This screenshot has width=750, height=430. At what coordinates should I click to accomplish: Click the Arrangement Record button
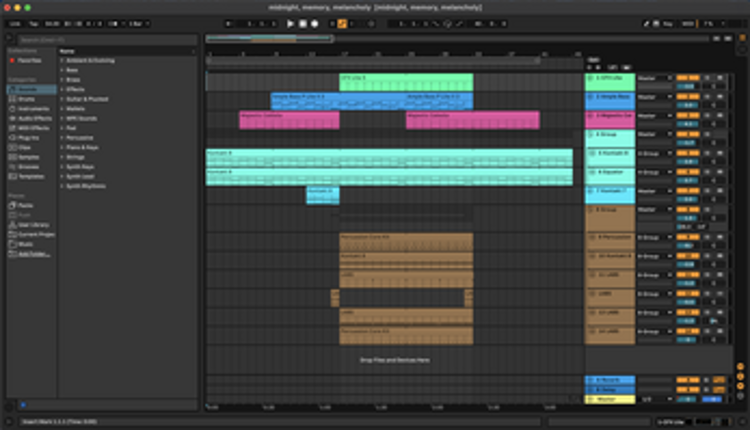[x=315, y=22]
